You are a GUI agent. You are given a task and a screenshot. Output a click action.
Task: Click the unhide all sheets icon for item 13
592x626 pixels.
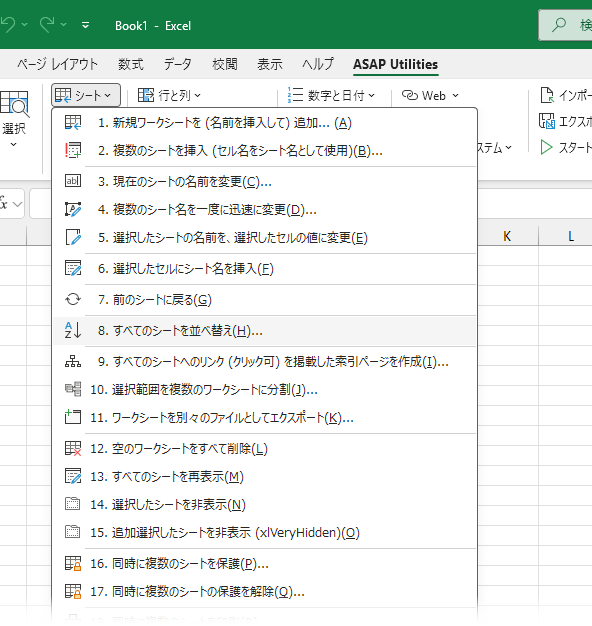point(73,476)
